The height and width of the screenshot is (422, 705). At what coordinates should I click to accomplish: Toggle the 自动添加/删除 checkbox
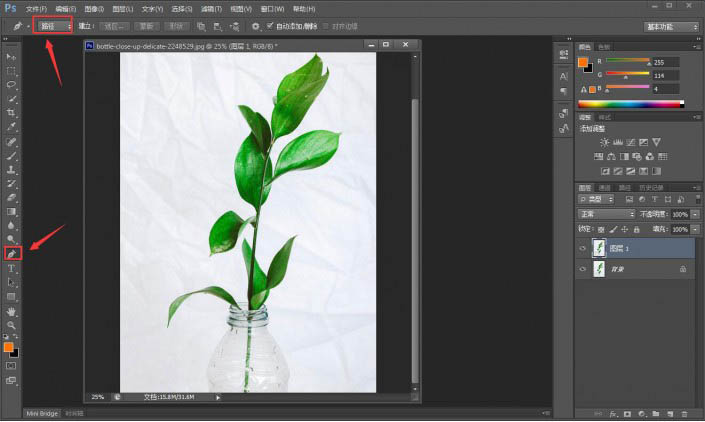click(270, 26)
